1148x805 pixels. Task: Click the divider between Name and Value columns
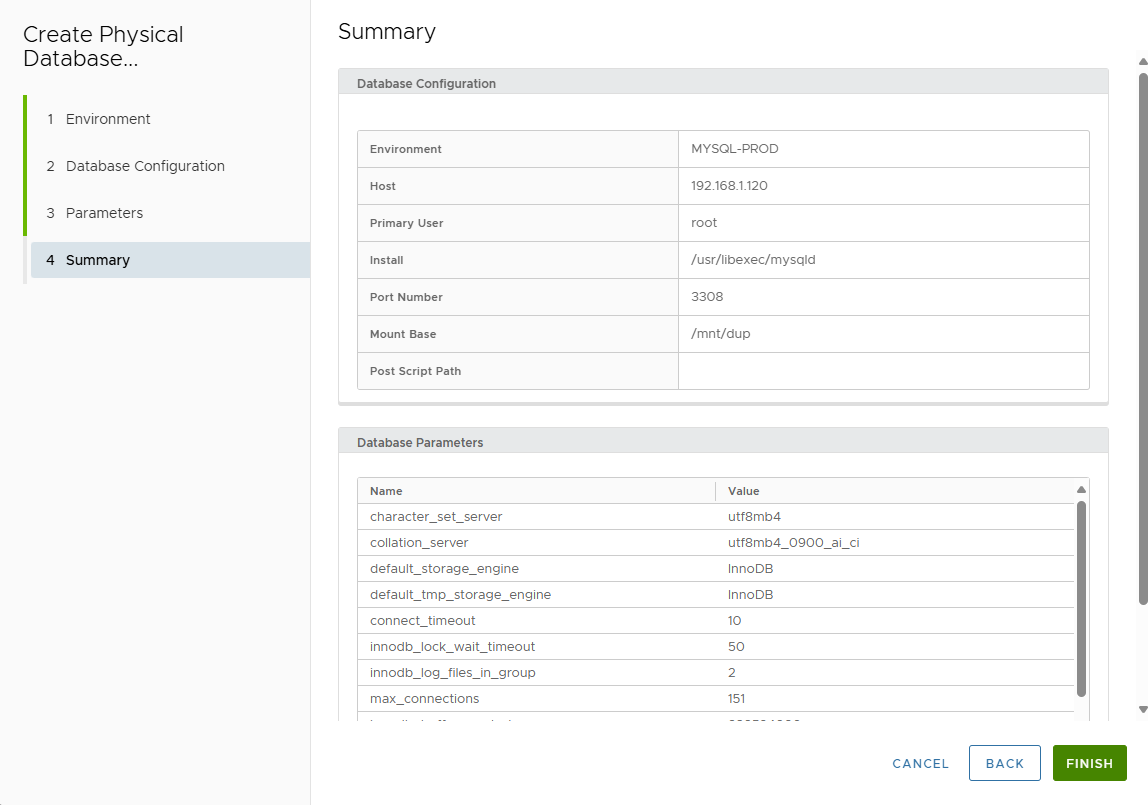point(716,491)
